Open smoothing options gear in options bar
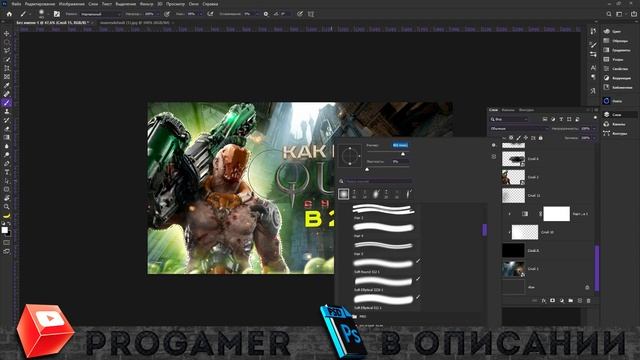The width and height of the screenshot is (640, 360). pos(266,14)
